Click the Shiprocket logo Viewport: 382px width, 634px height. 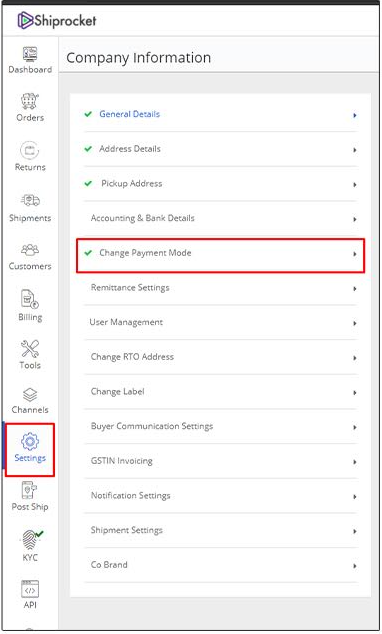pyautogui.click(x=57, y=20)
